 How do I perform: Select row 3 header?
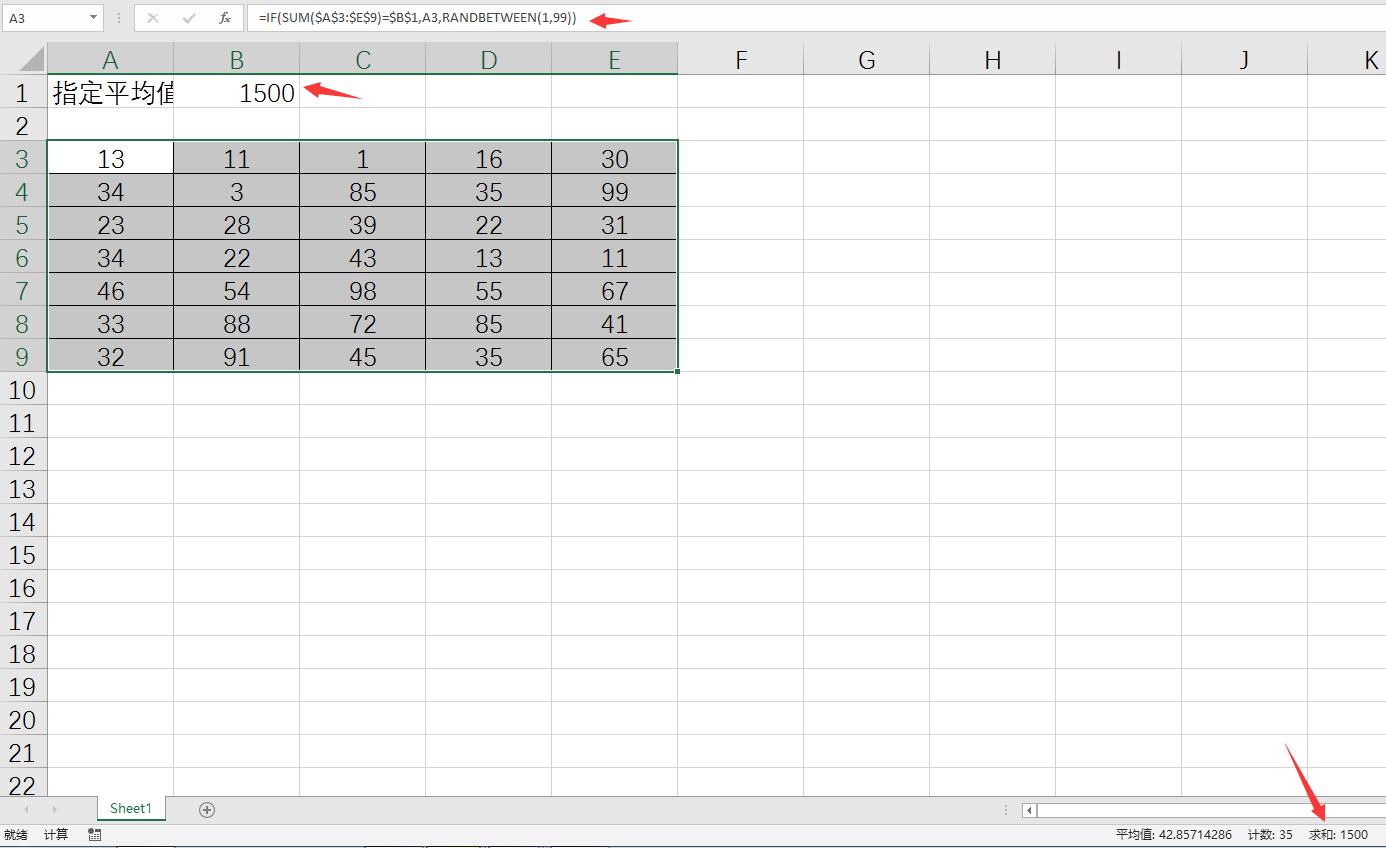(x=23, y=158)
